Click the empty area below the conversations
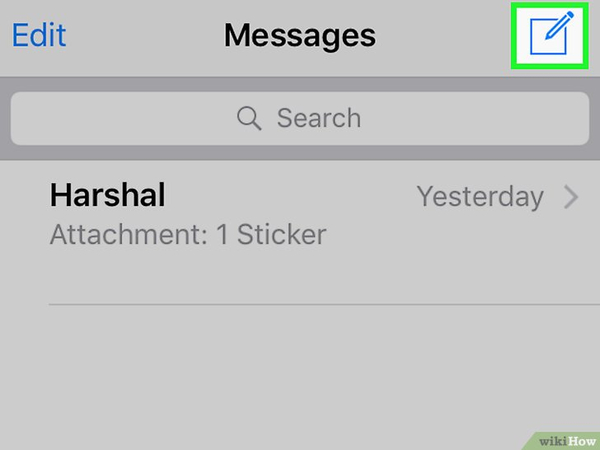The height and width of the screenshot is (450, 600). point(300,371)
